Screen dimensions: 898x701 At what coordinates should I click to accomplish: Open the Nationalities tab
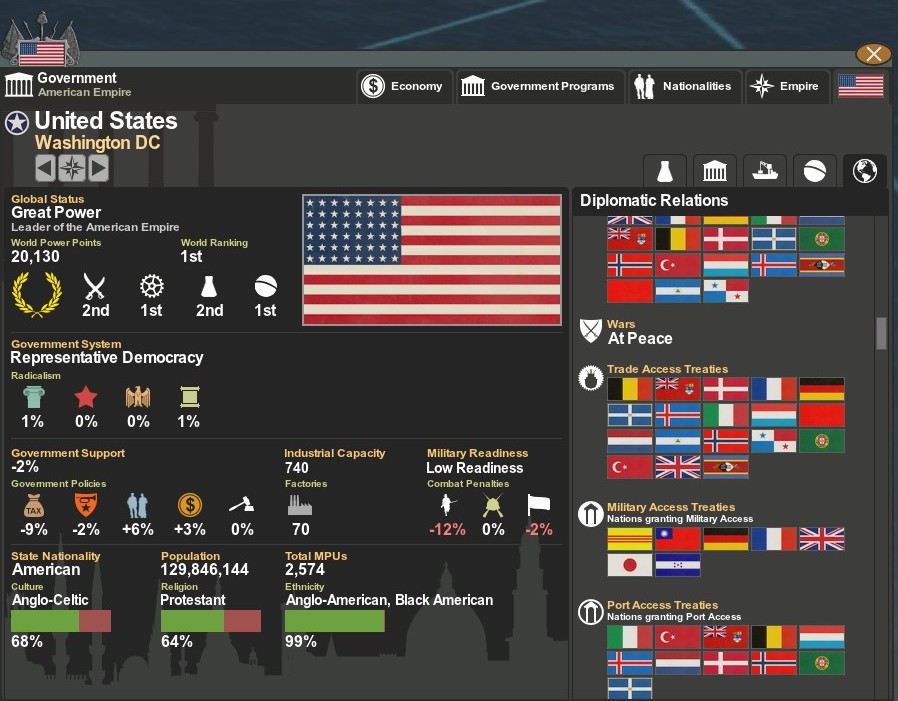coord(686,86)
